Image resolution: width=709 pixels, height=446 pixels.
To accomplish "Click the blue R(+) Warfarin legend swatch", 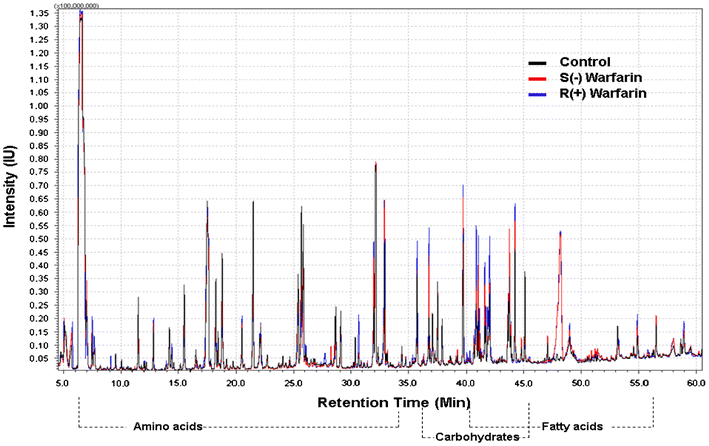I will click(537, 95).
